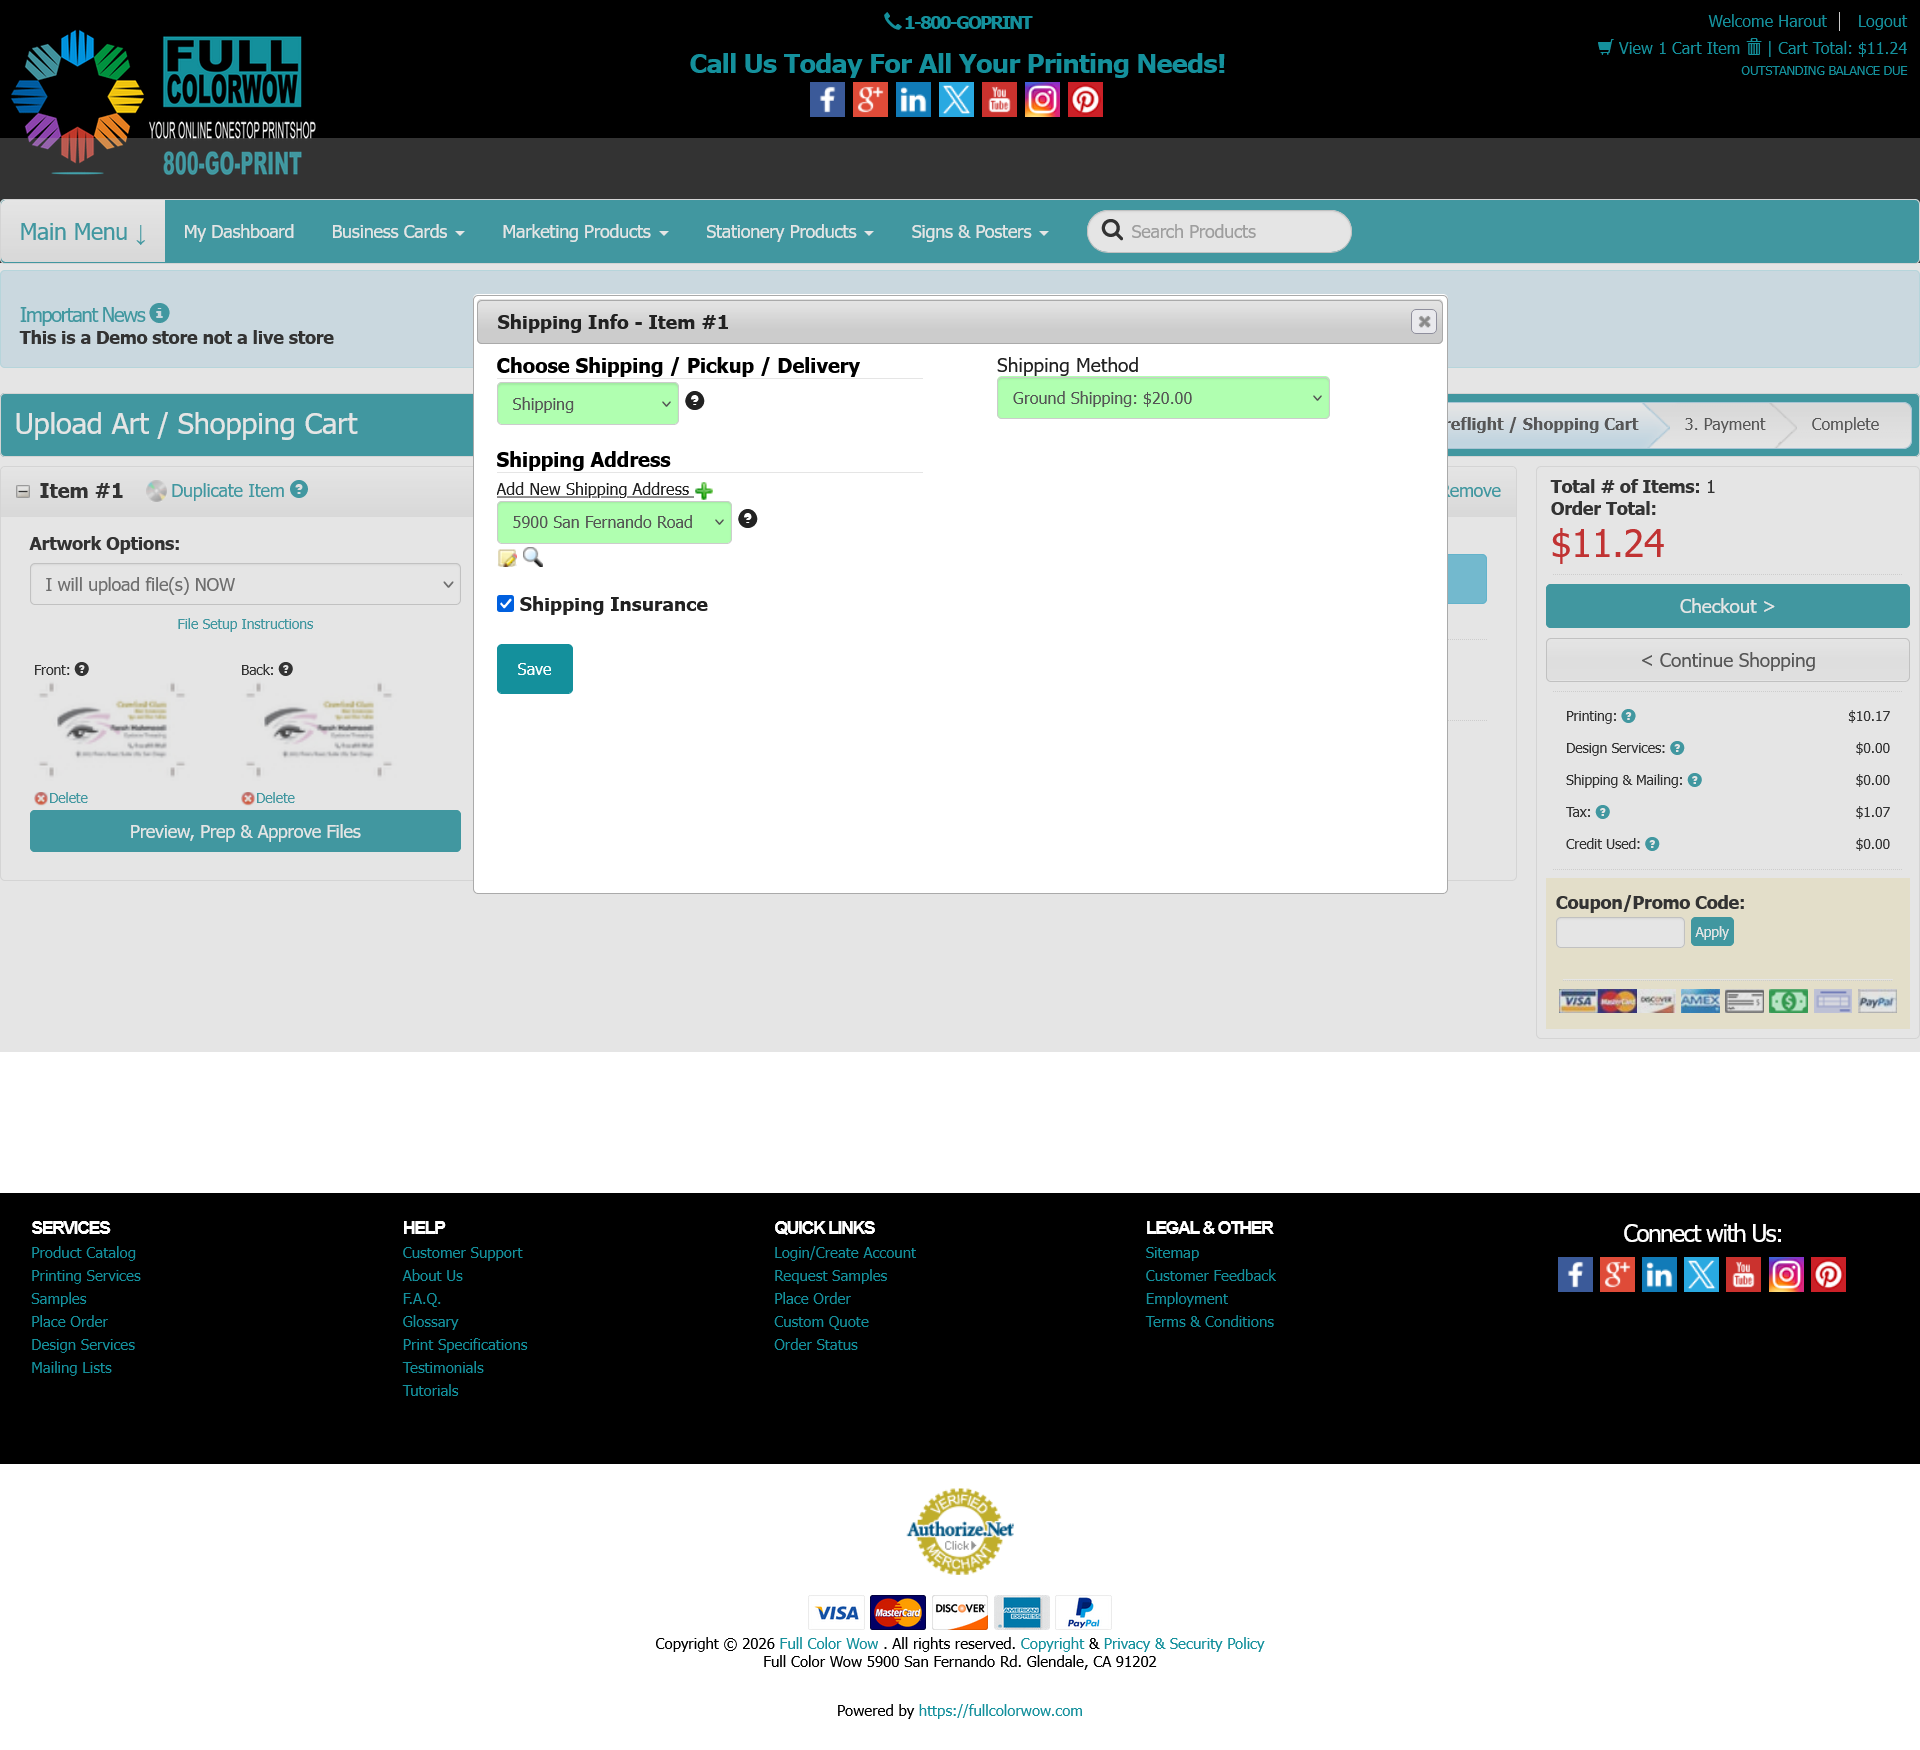Collapse Item #1 with minus toggle
This screenshot has width=1920, height=1750.
tap(23, 491)
